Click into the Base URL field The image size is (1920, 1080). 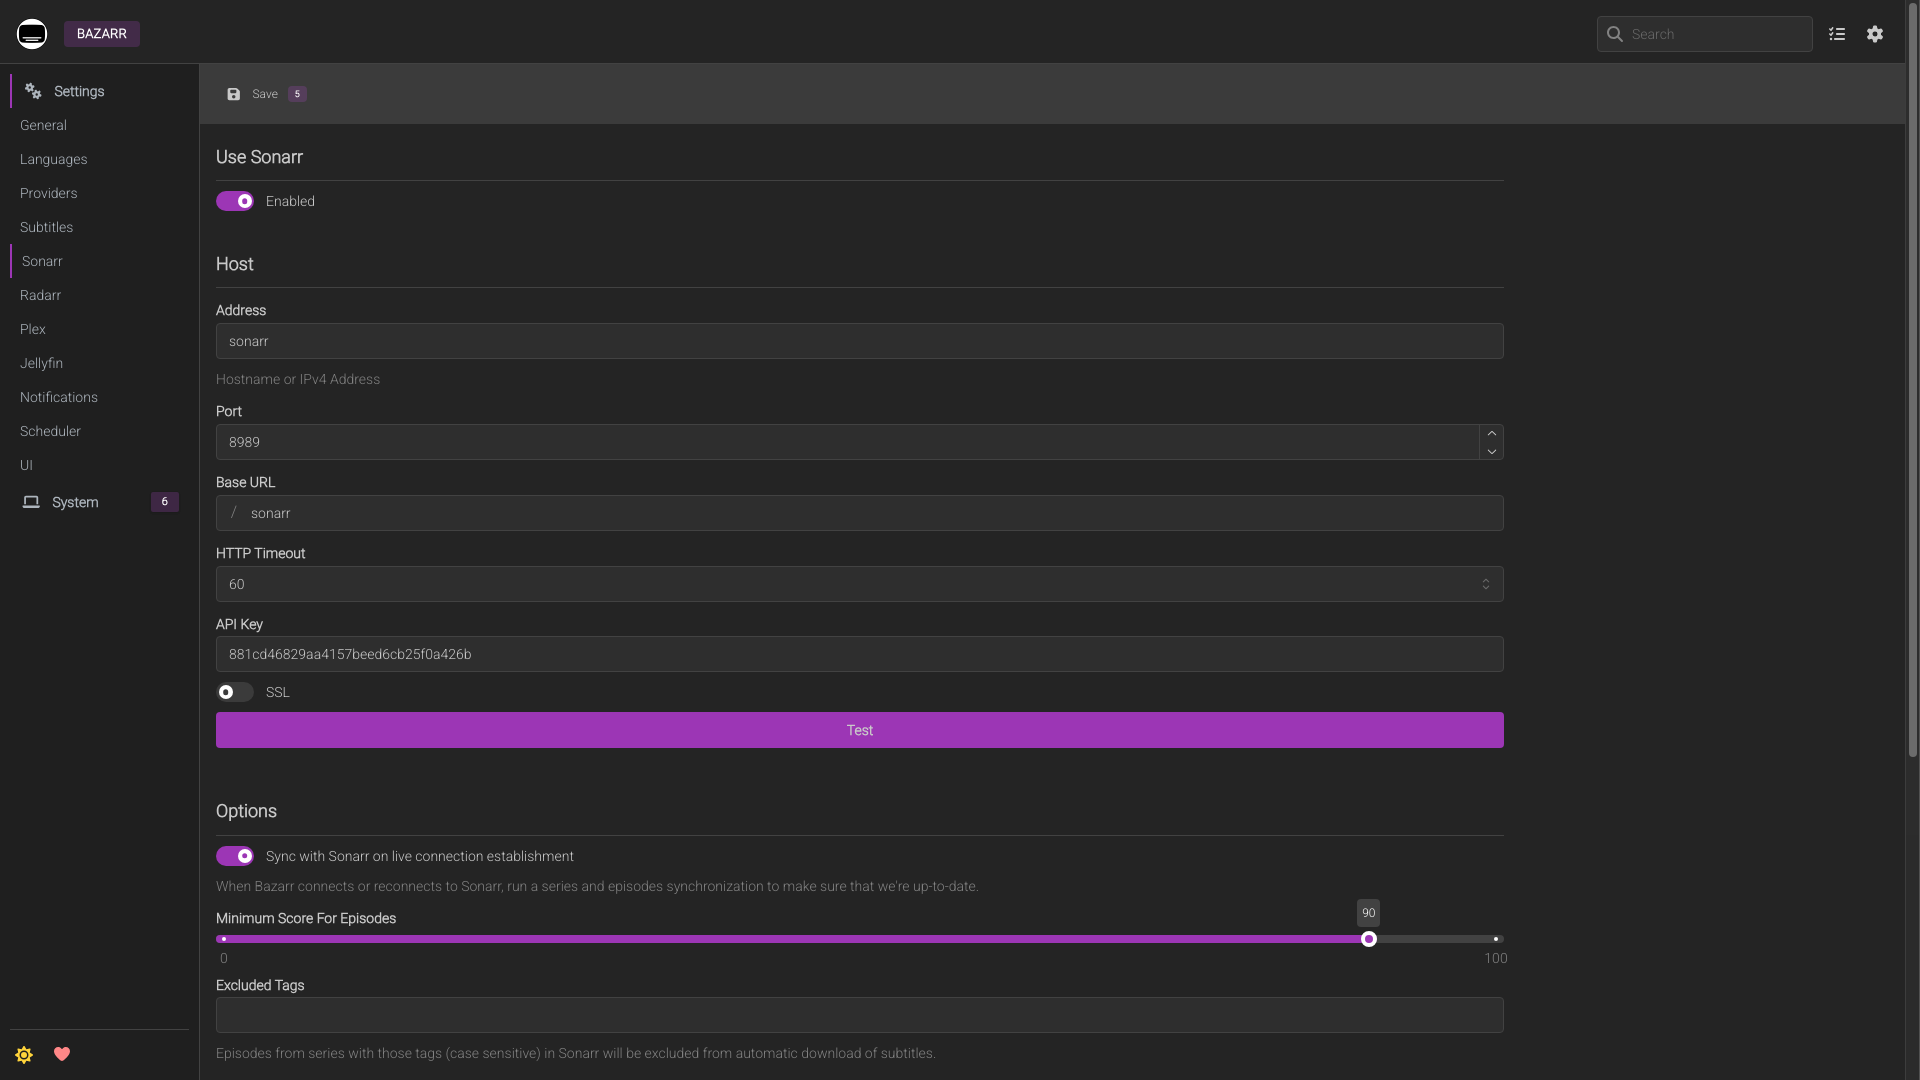click(860, 513)
